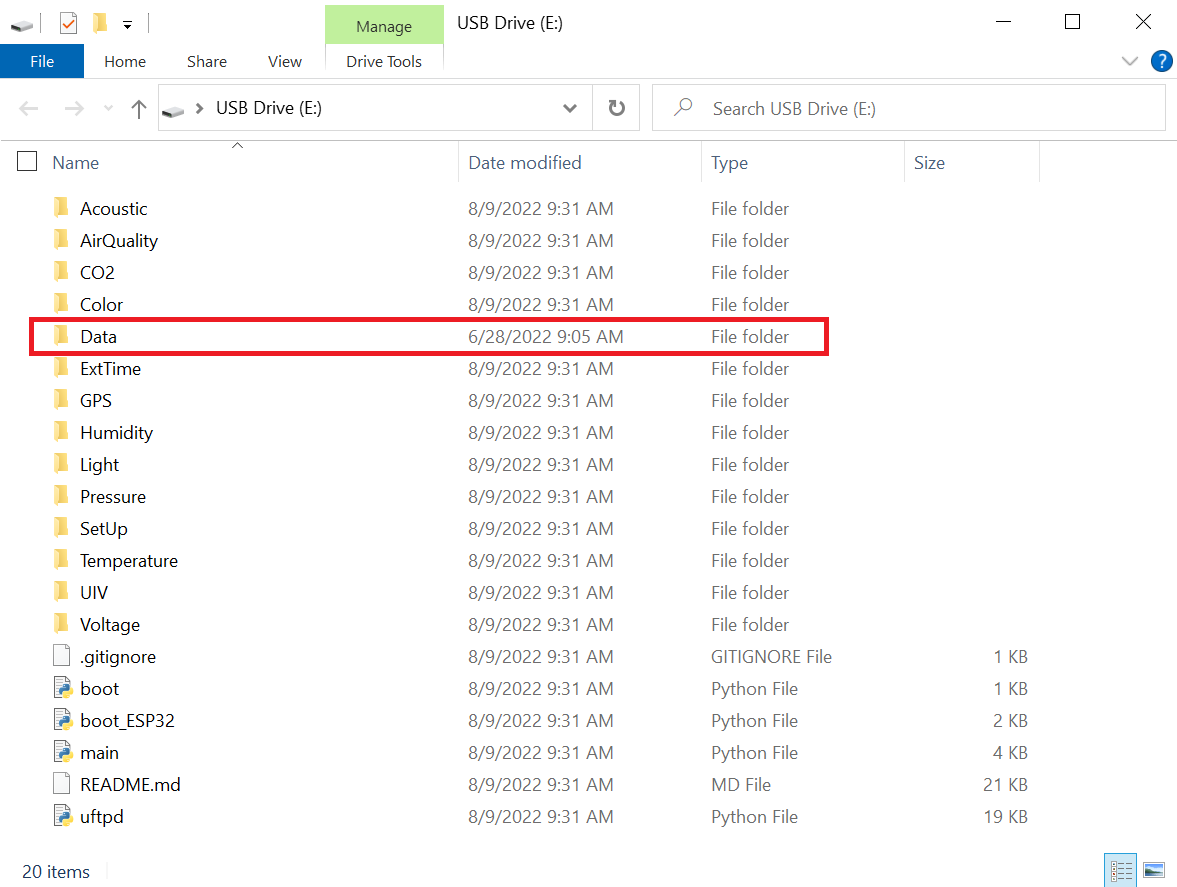Image resolution: width=1177 pixels, height=887 pixels.
Task: Select the Voltage folder
Action: pos(110,624)
